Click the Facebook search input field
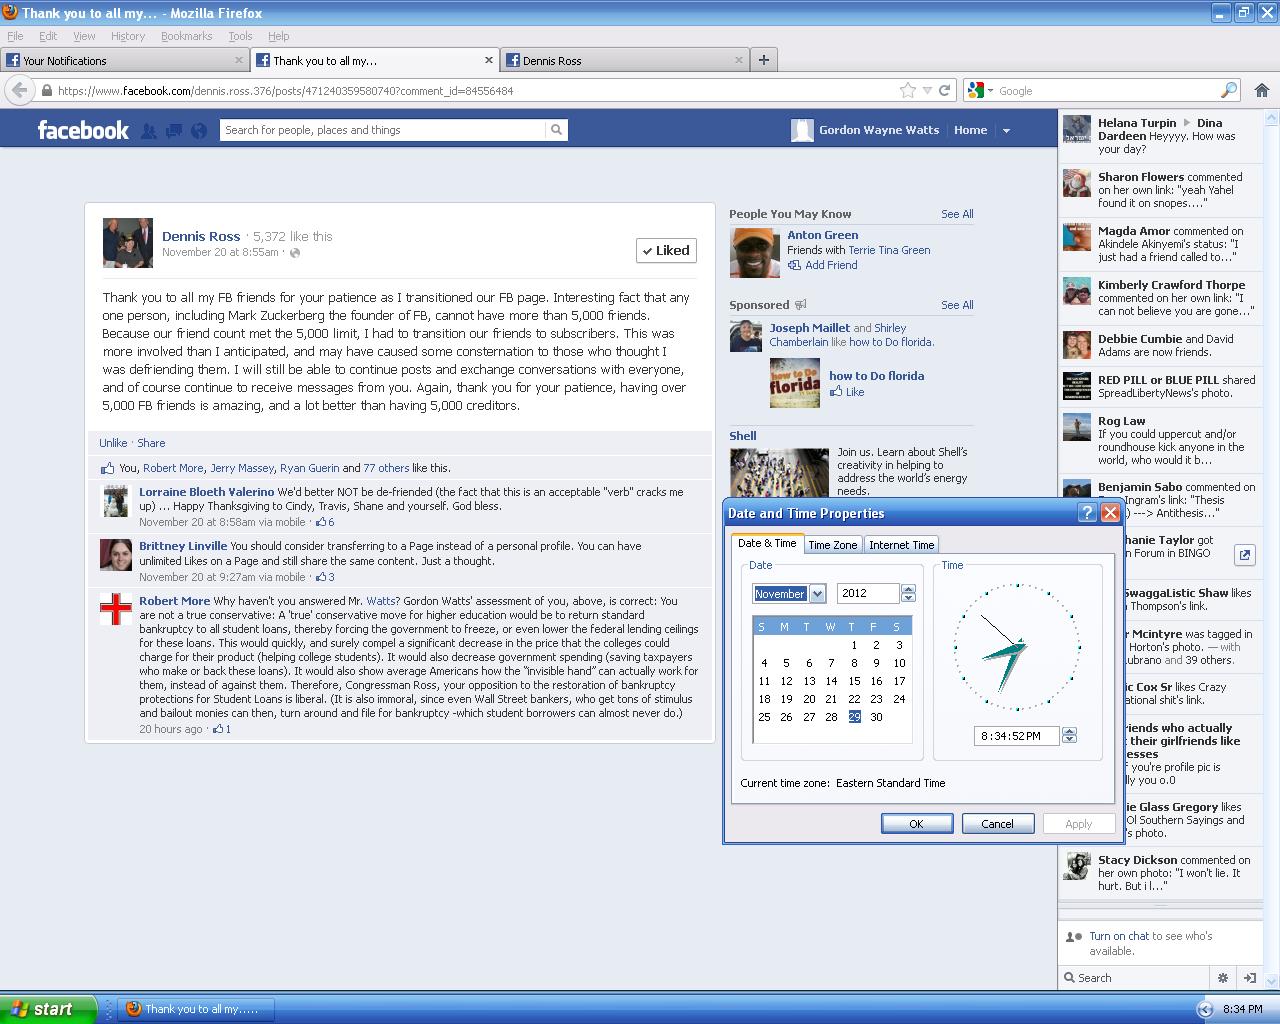The image size is (1280, 1024). [x=383, y=130]
